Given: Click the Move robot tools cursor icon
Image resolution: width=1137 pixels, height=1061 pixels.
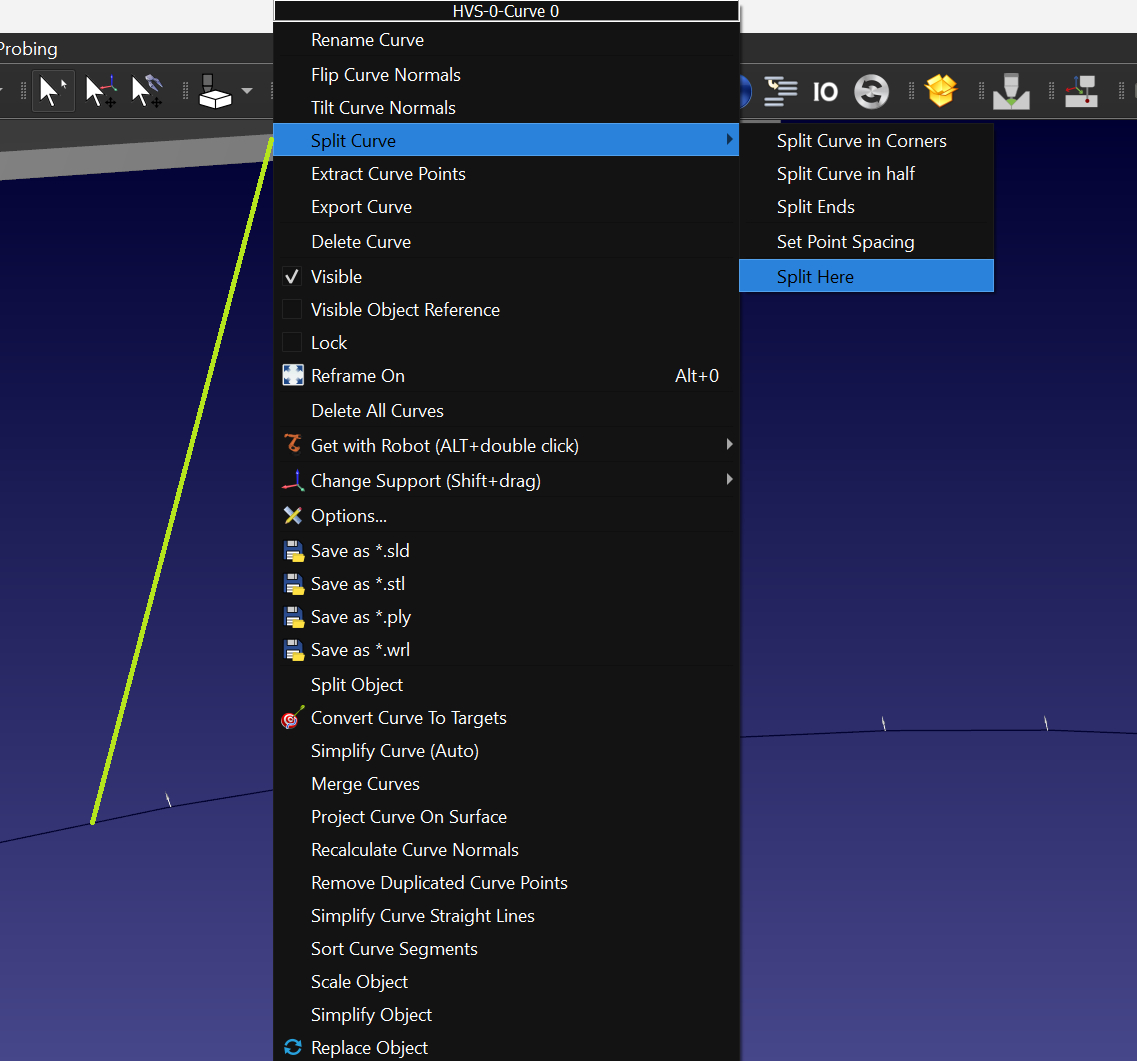Looking at the screenshot, I should click(147, 91).
